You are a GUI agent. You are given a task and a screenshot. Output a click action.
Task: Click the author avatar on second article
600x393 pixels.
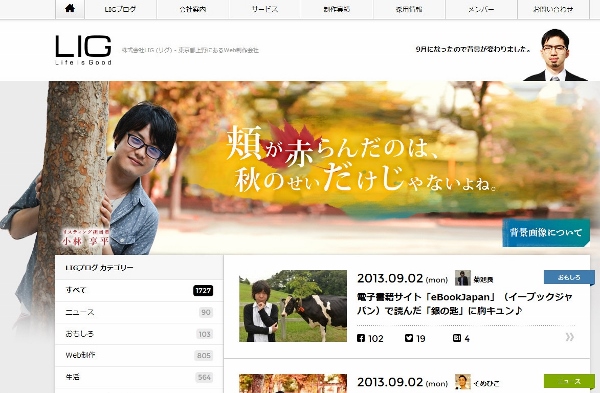pos(463,382)
